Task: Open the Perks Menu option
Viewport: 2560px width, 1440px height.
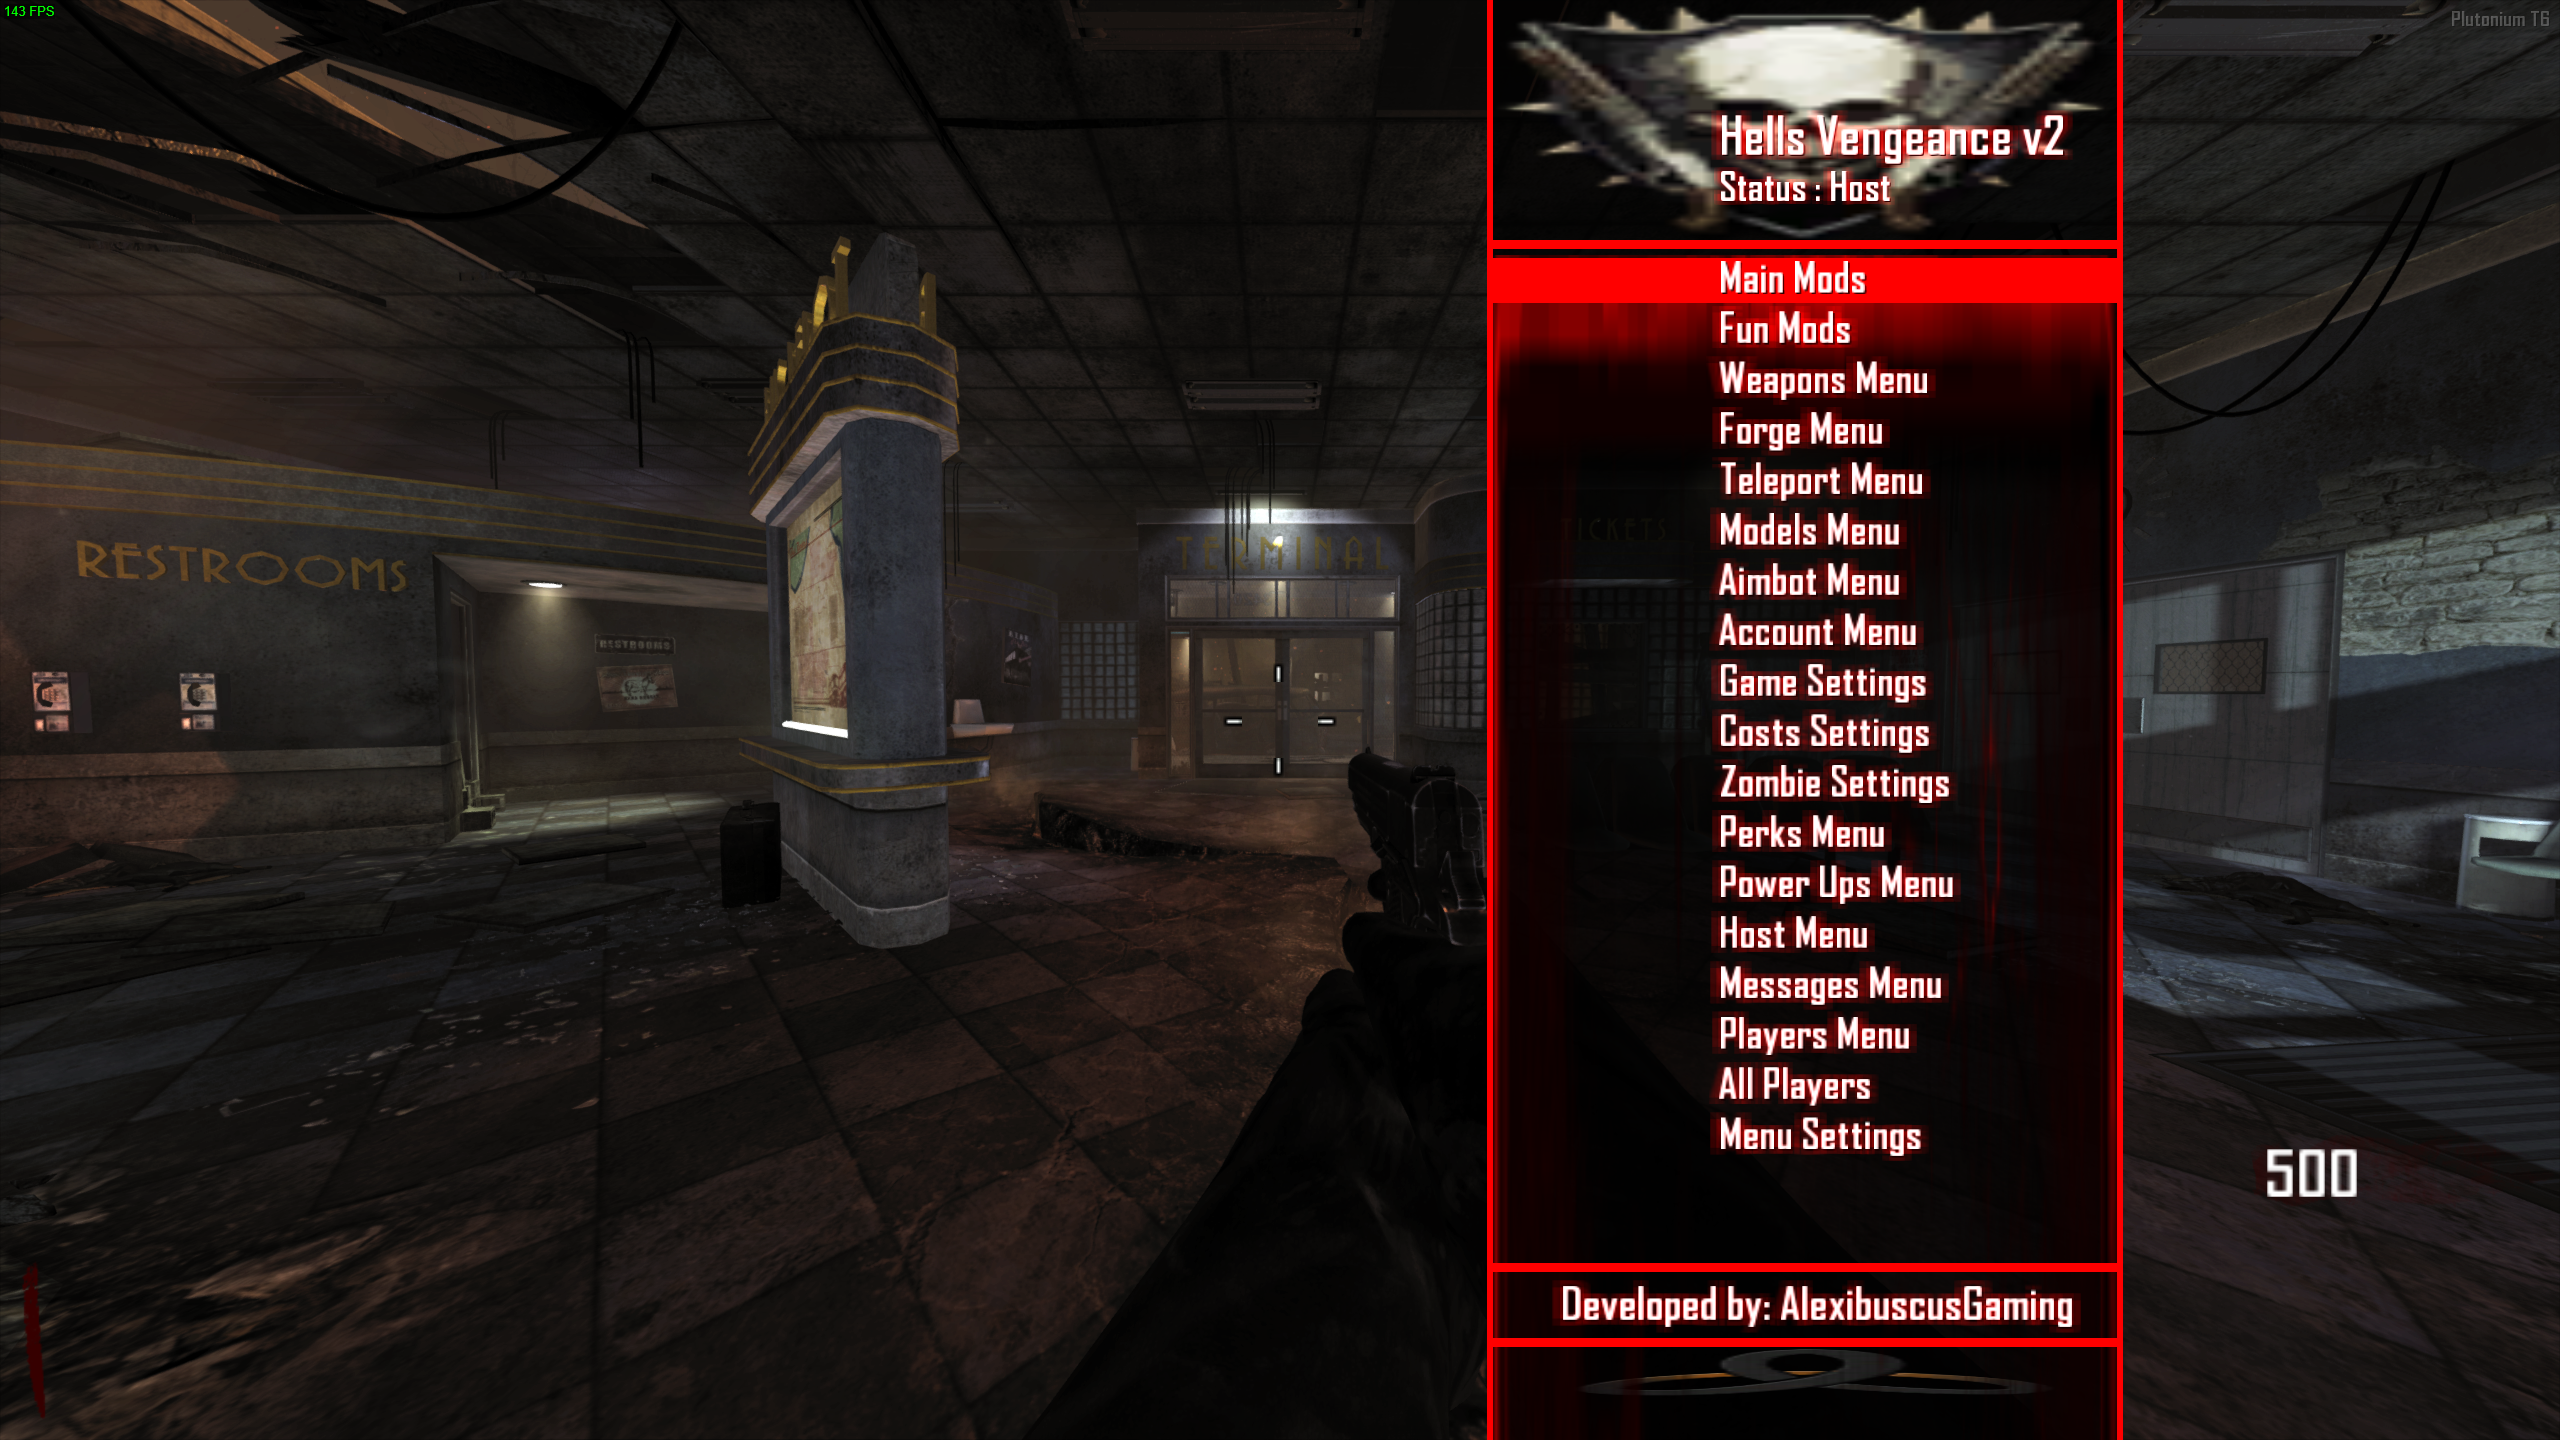Action: [x=1800, y=832]
